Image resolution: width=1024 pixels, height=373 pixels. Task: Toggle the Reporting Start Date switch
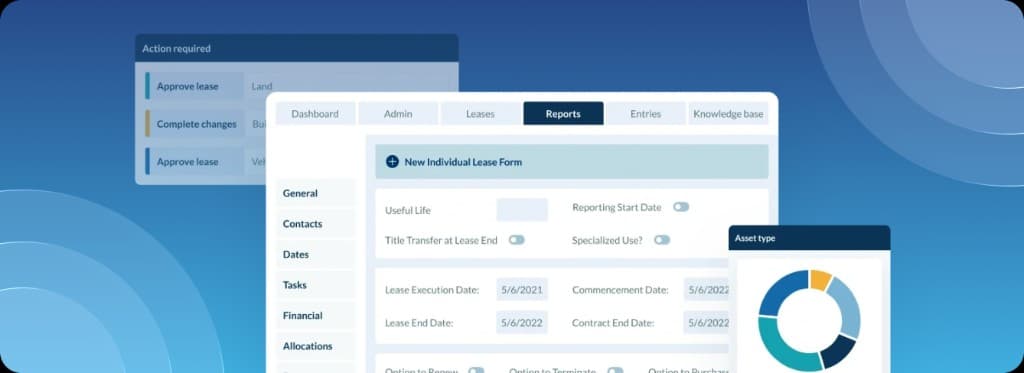[x=681, y=207]
